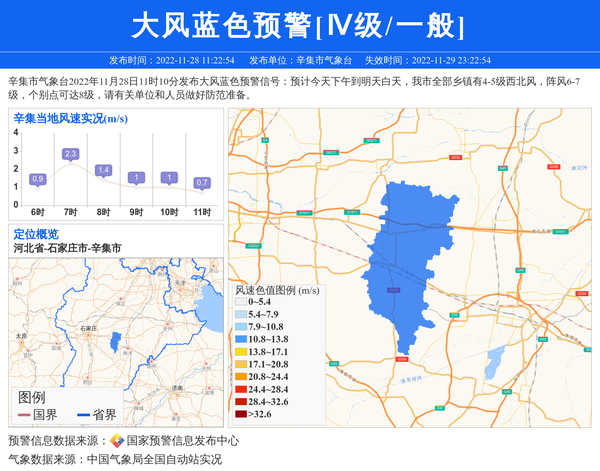Click the 定位概览 section heading
The width and height of the screenshot is (600, 471).
(36, 233)
